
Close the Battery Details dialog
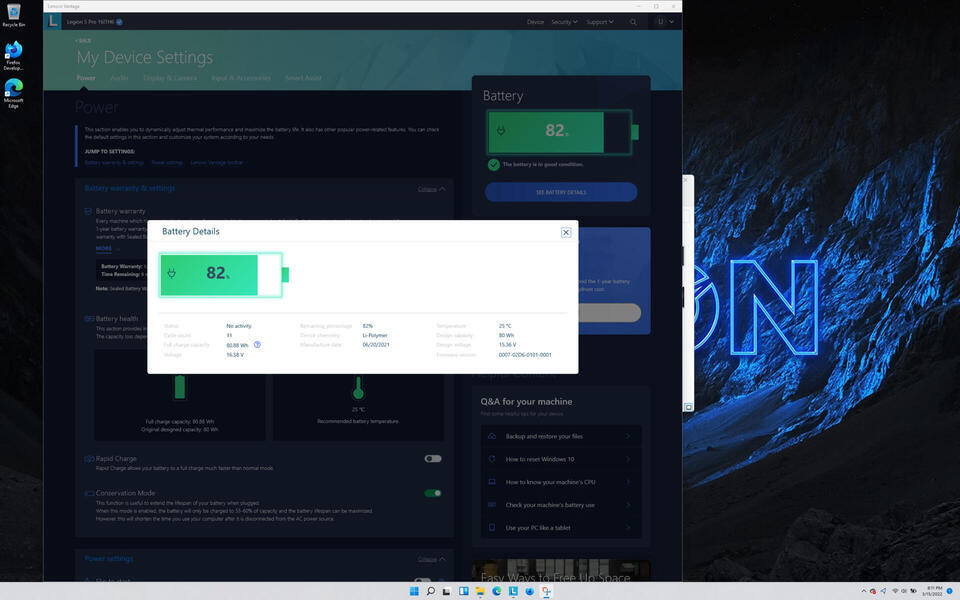point(566,232)
